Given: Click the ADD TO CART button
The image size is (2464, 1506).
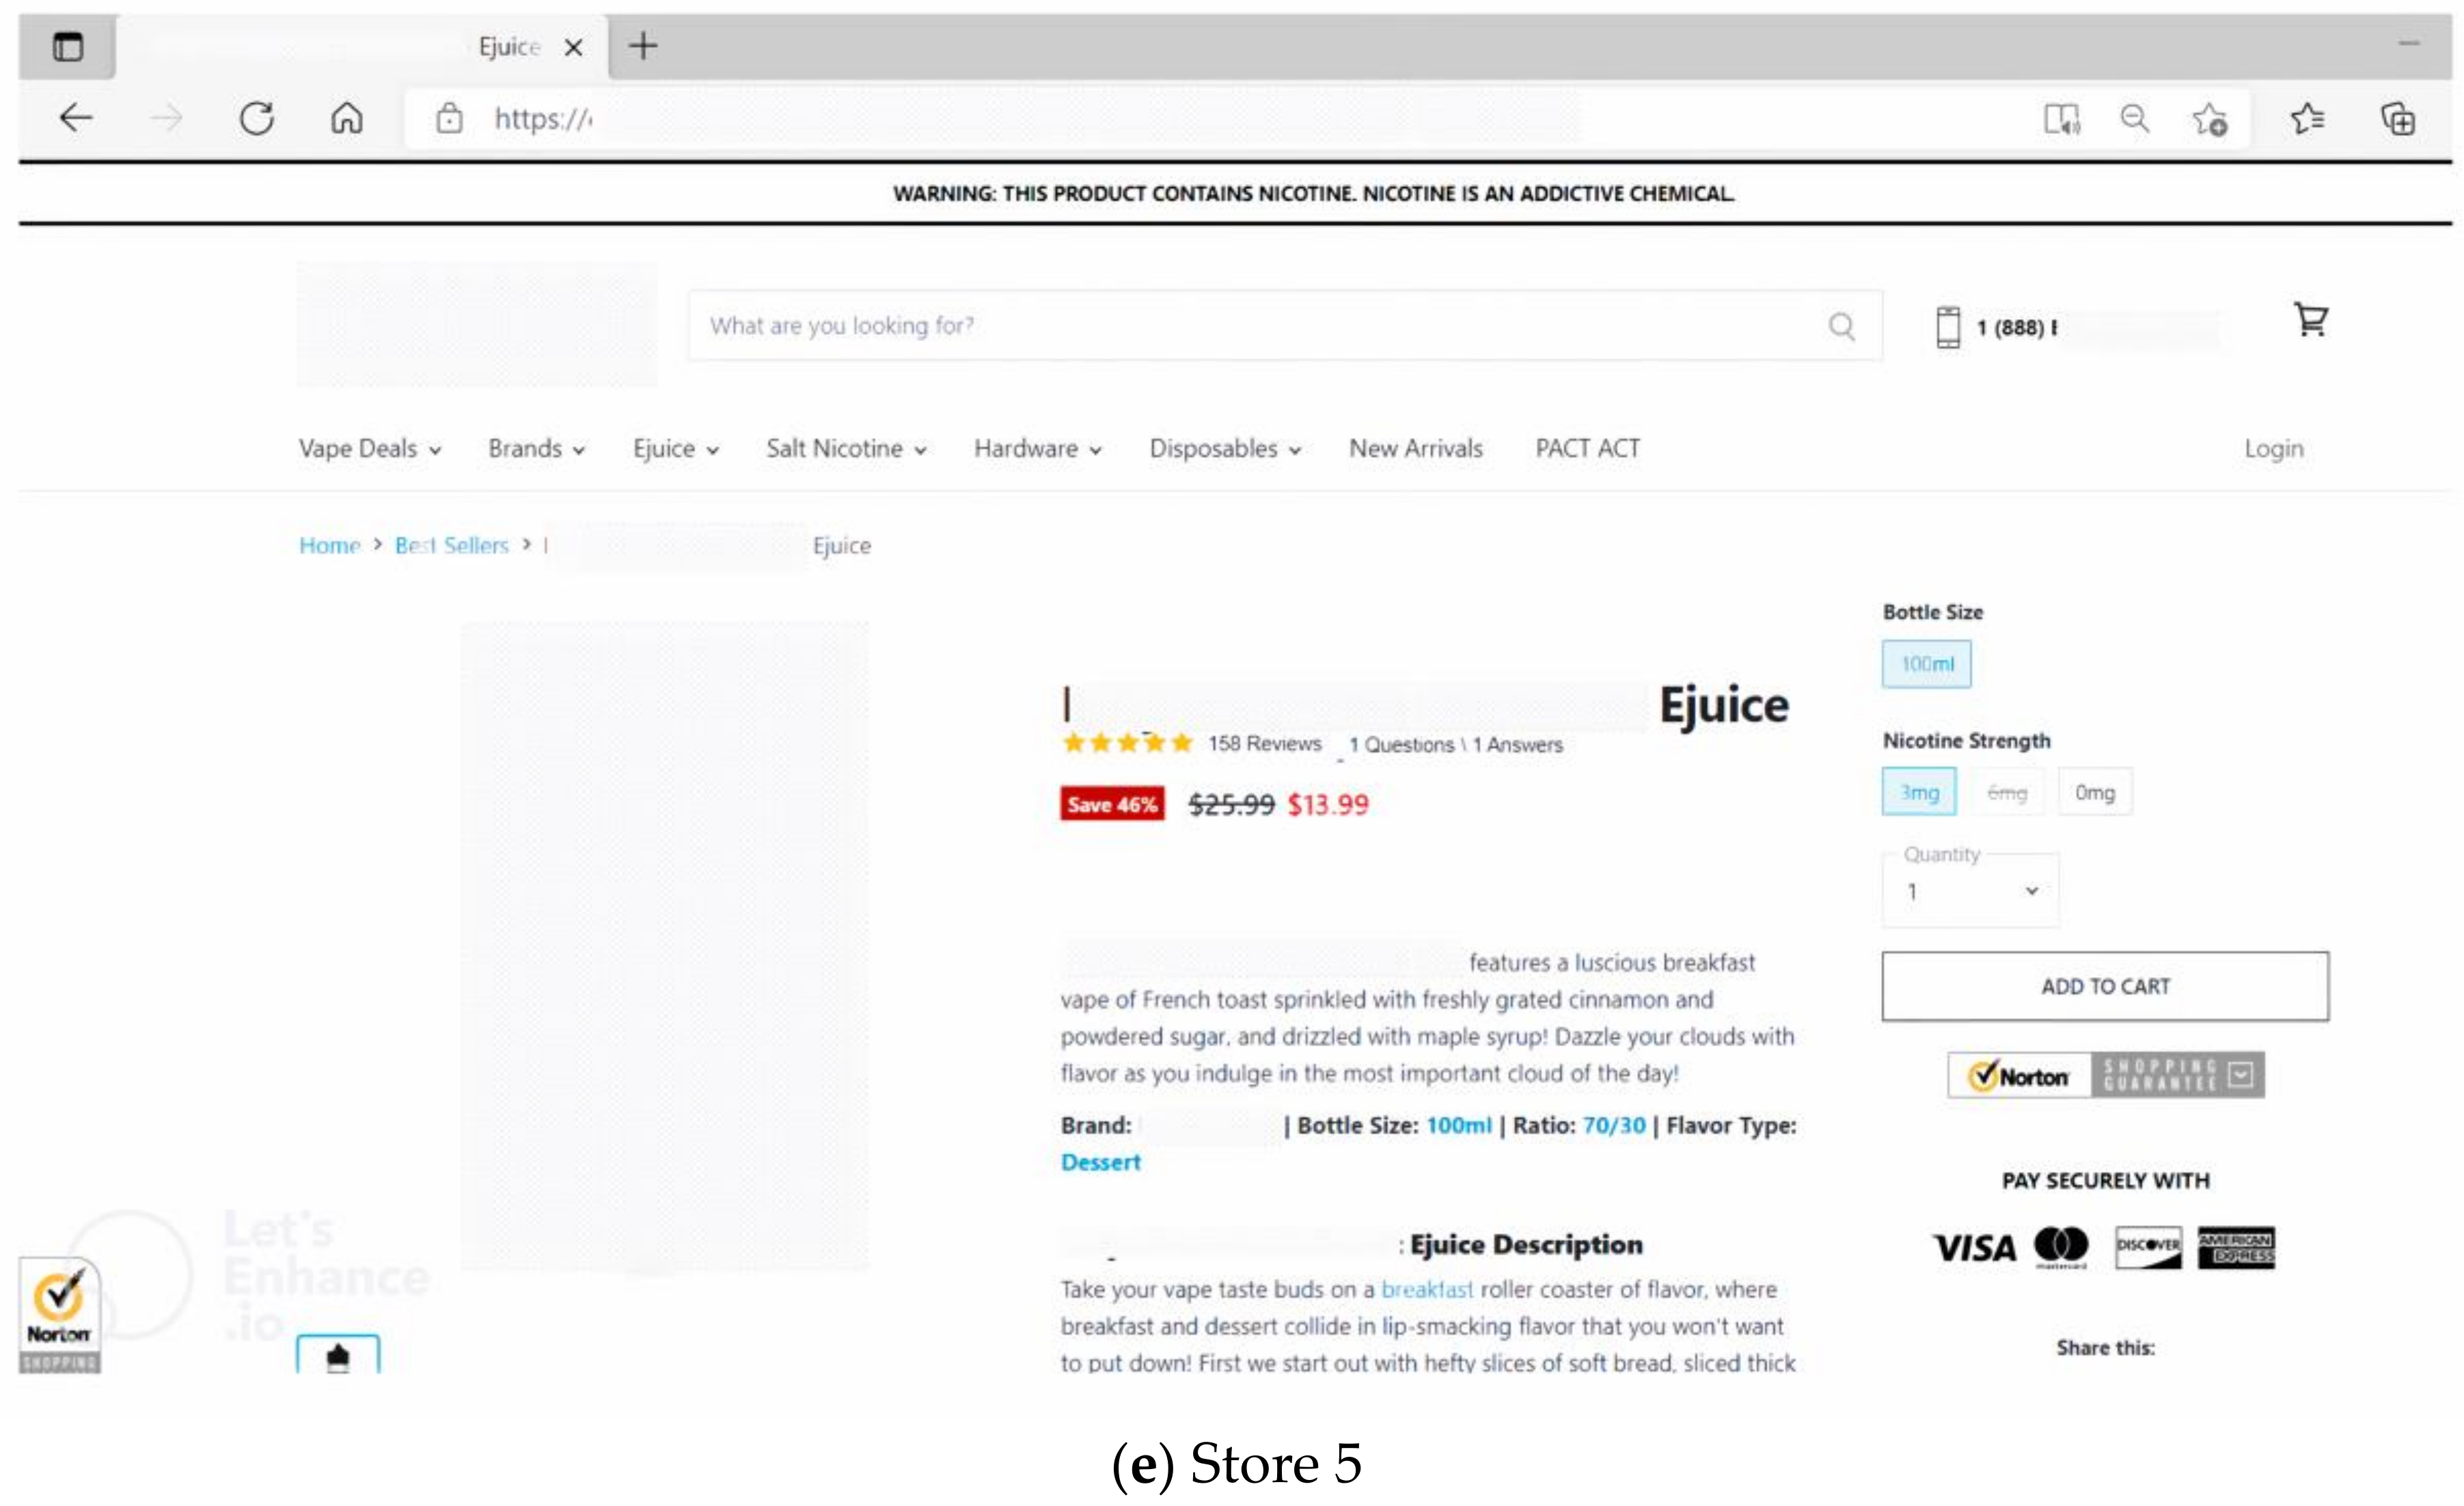Looking at the screenshot, I should pyautogui.click(x=2105, y=986).
